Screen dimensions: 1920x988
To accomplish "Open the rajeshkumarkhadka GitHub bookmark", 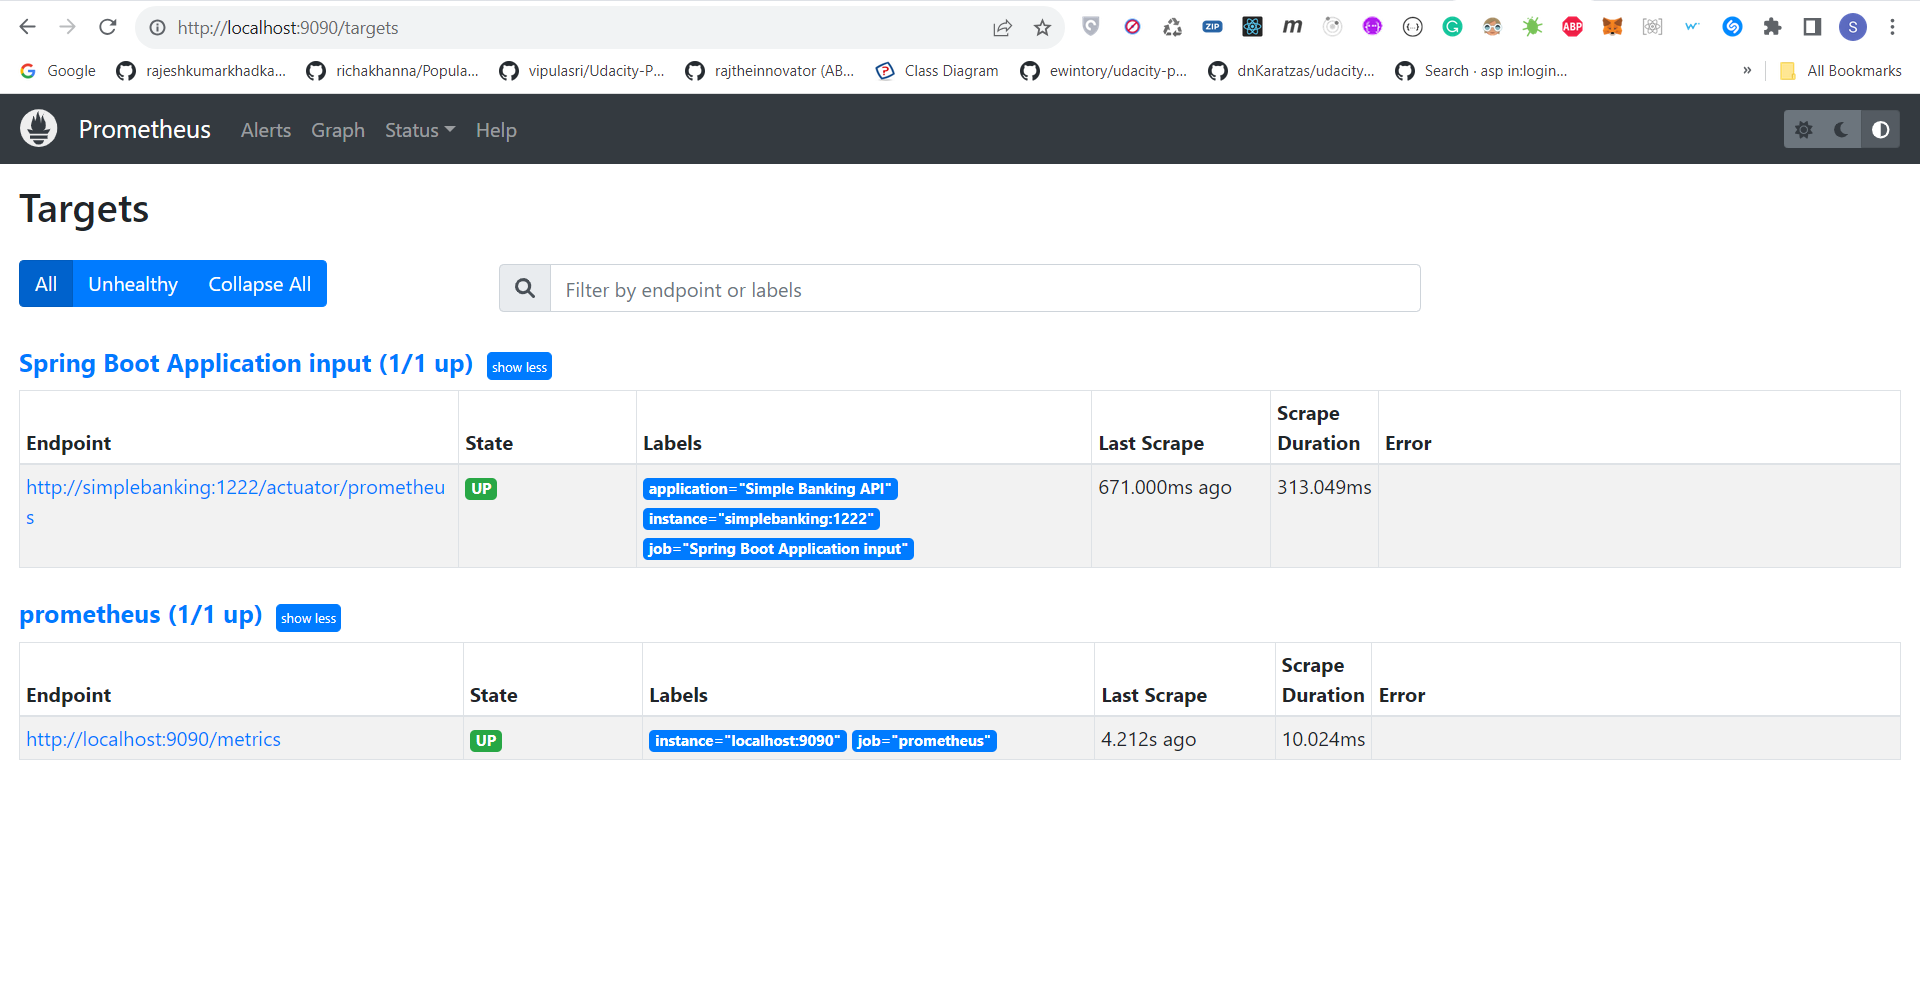I will pos(201,70).
